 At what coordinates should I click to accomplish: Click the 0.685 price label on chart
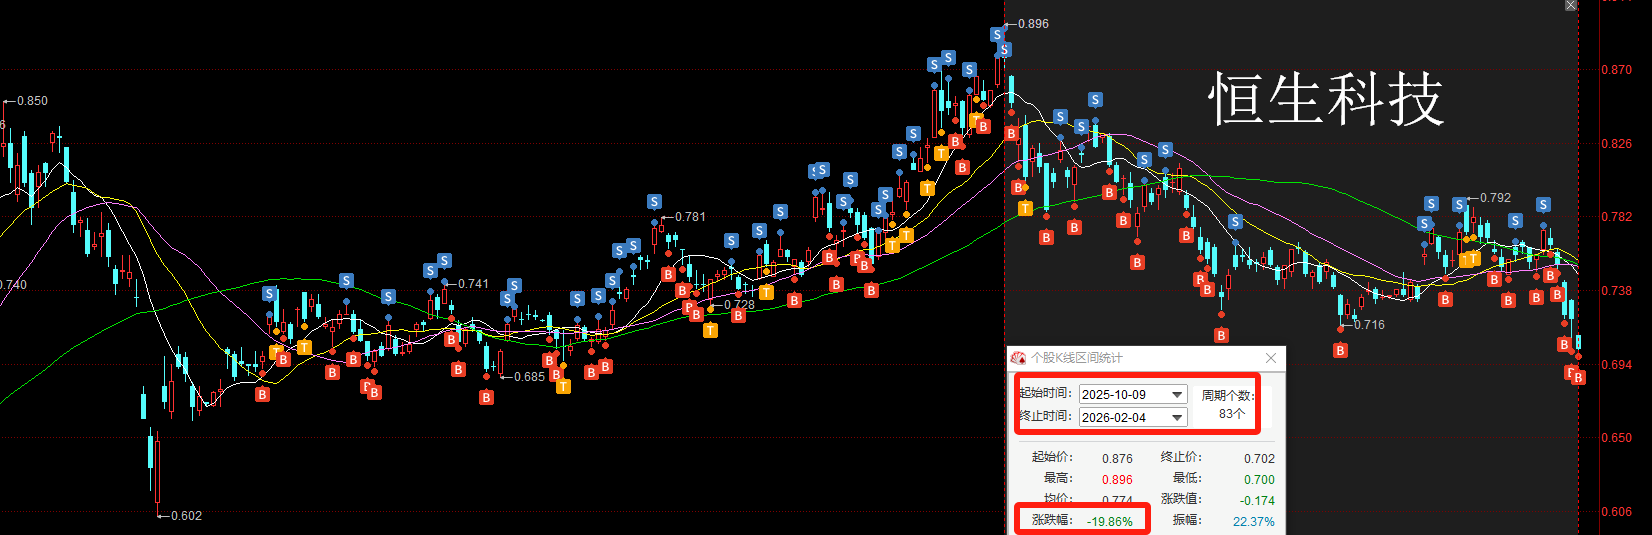pos(529,377)
